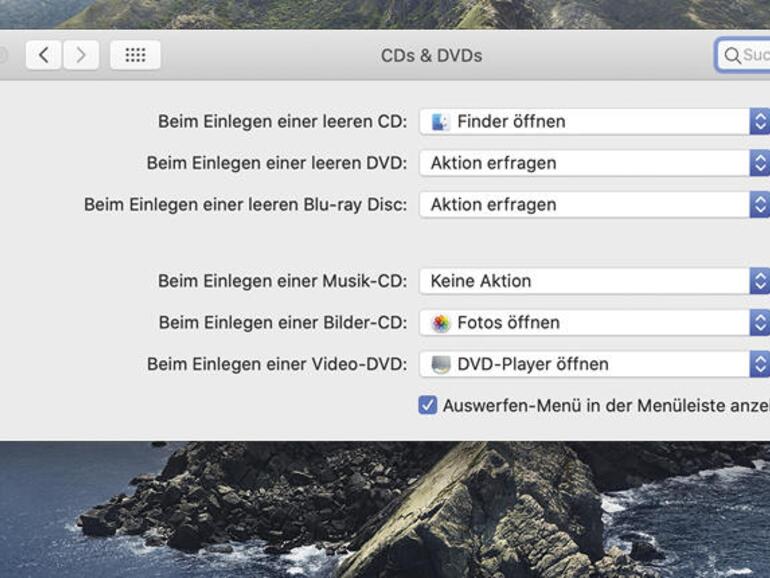Open the Musik-CD action dropdown
Screen dimensions: 770x578
tap(590, 281)
